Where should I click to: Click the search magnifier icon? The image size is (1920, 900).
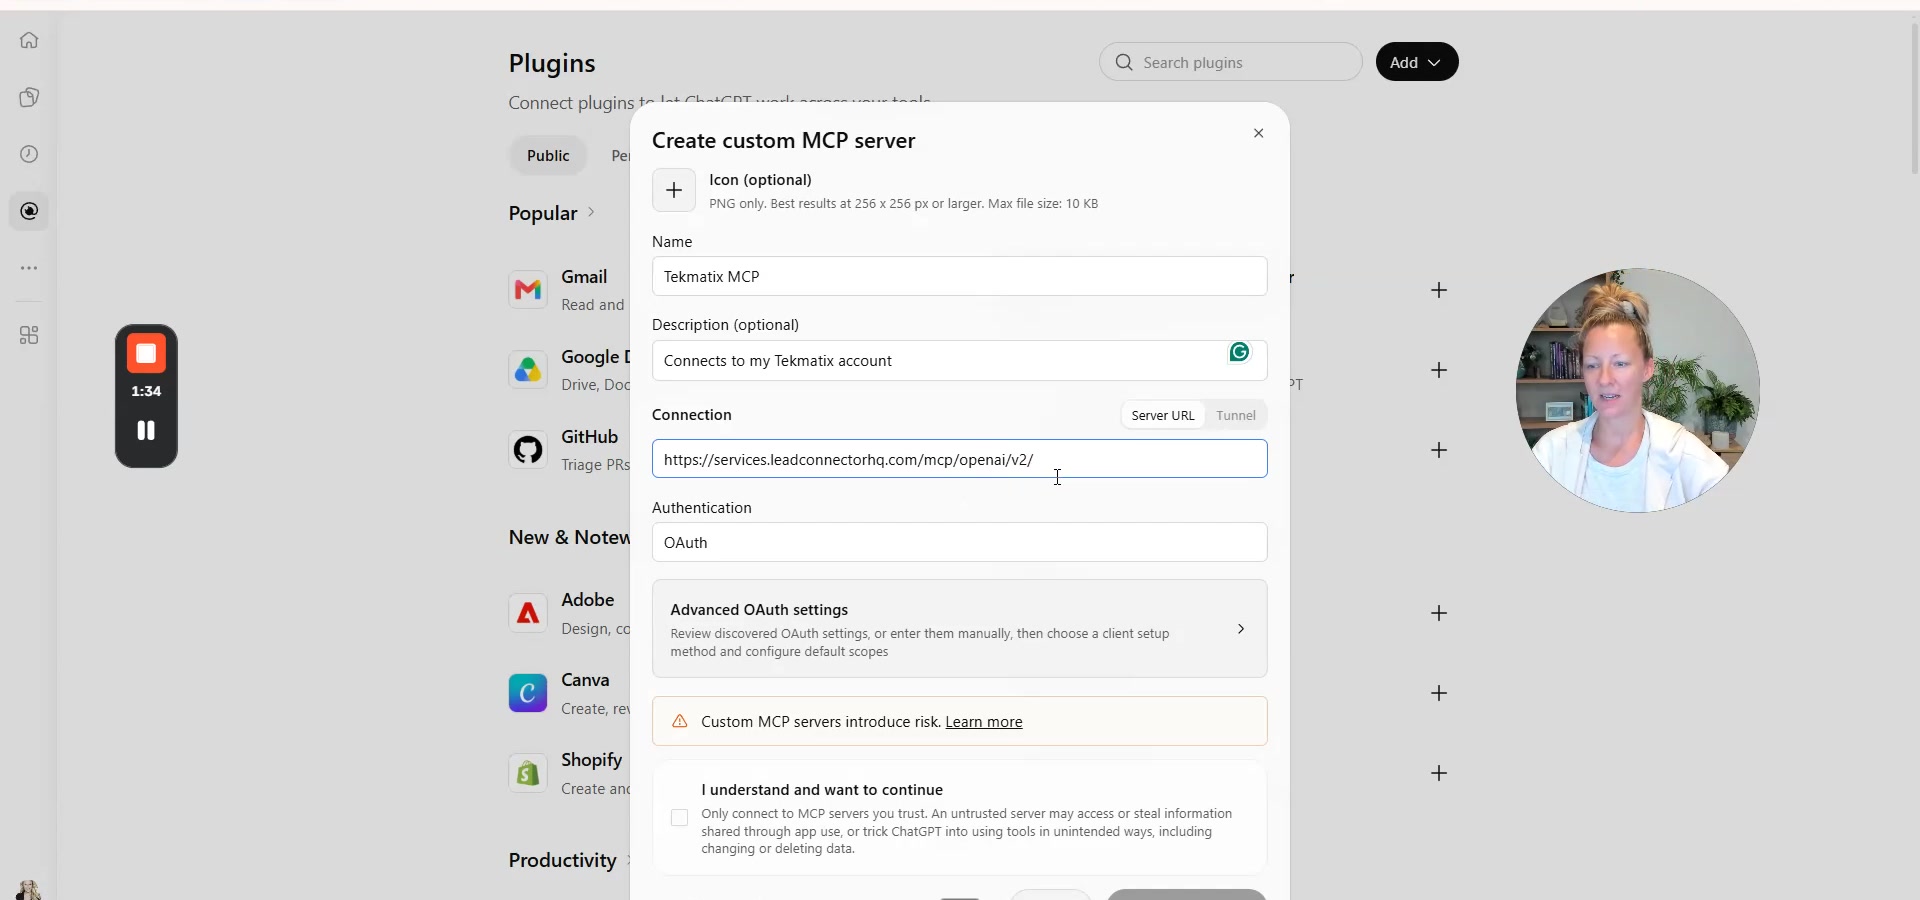click(1124, 62)
